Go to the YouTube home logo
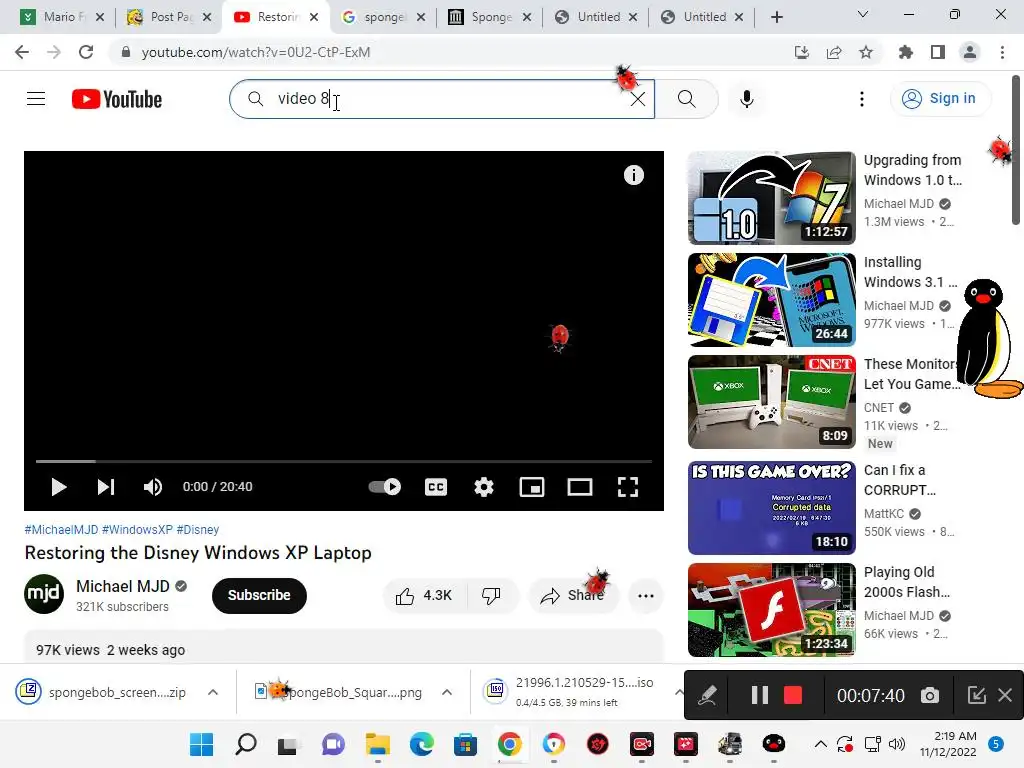Viewport: 1024px width, 768px height. click(x=116, y=99)
